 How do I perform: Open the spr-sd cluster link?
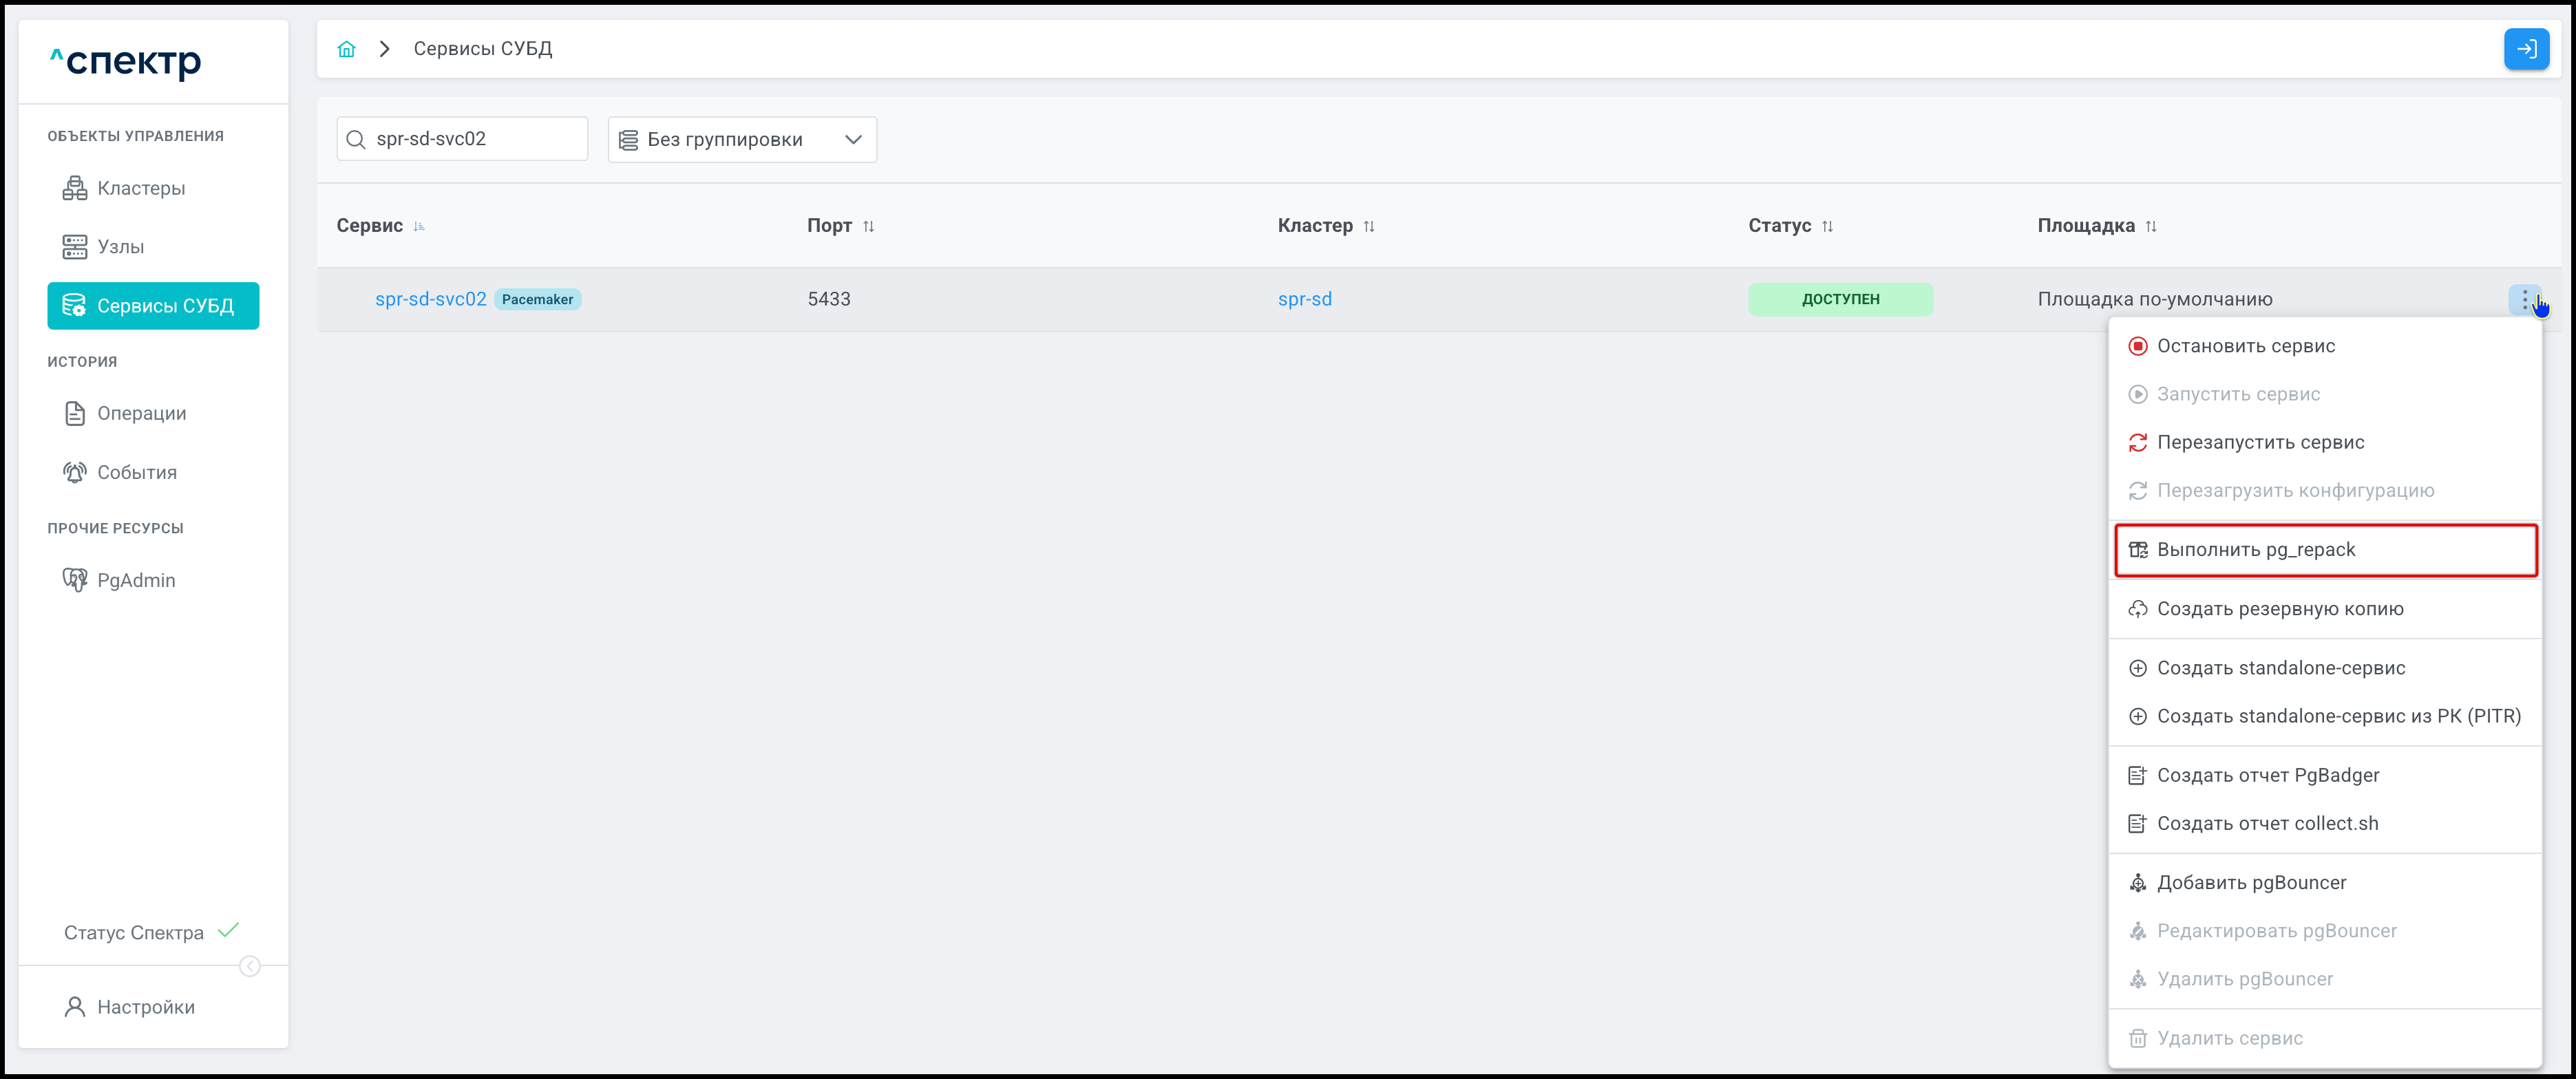point(1304,299)
